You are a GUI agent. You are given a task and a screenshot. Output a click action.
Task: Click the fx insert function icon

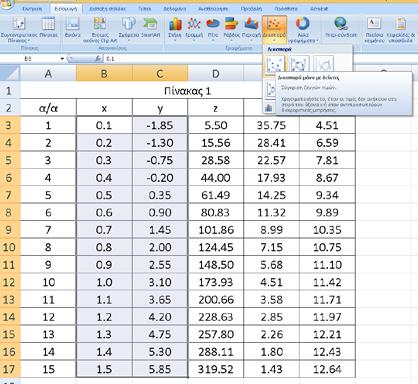coord(98,59)
